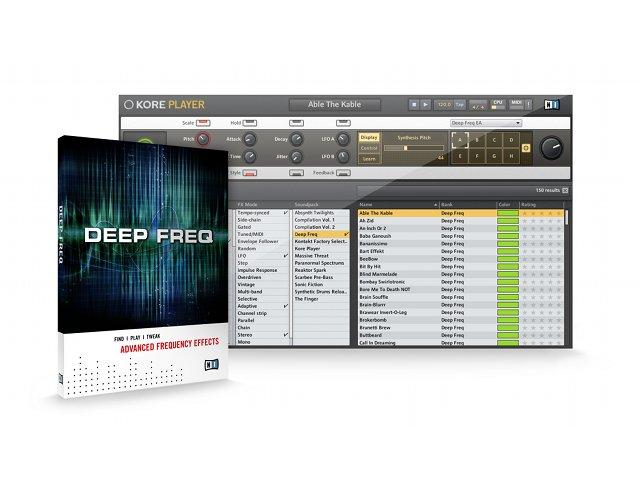Viewport: 640px width, 480px height.
Task: Click the Pitch knob
Action: coord(203,139)
